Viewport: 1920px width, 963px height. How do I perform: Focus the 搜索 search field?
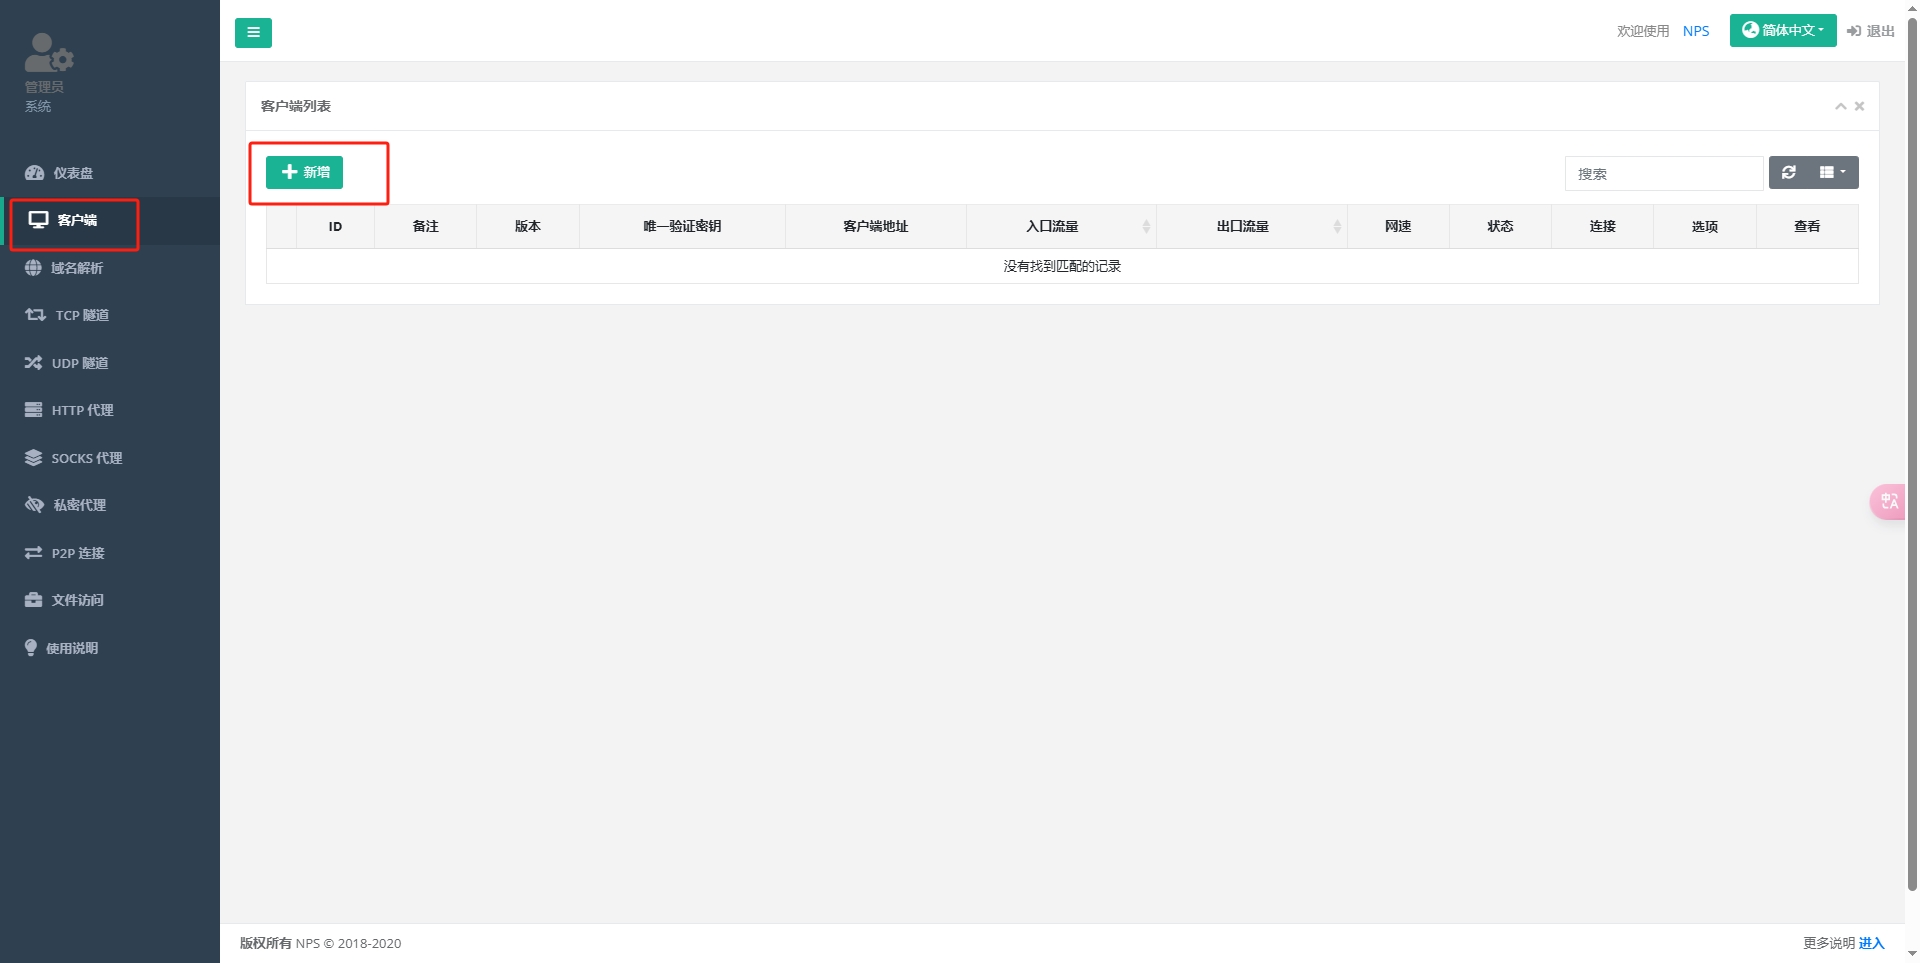click(1663, 174)
